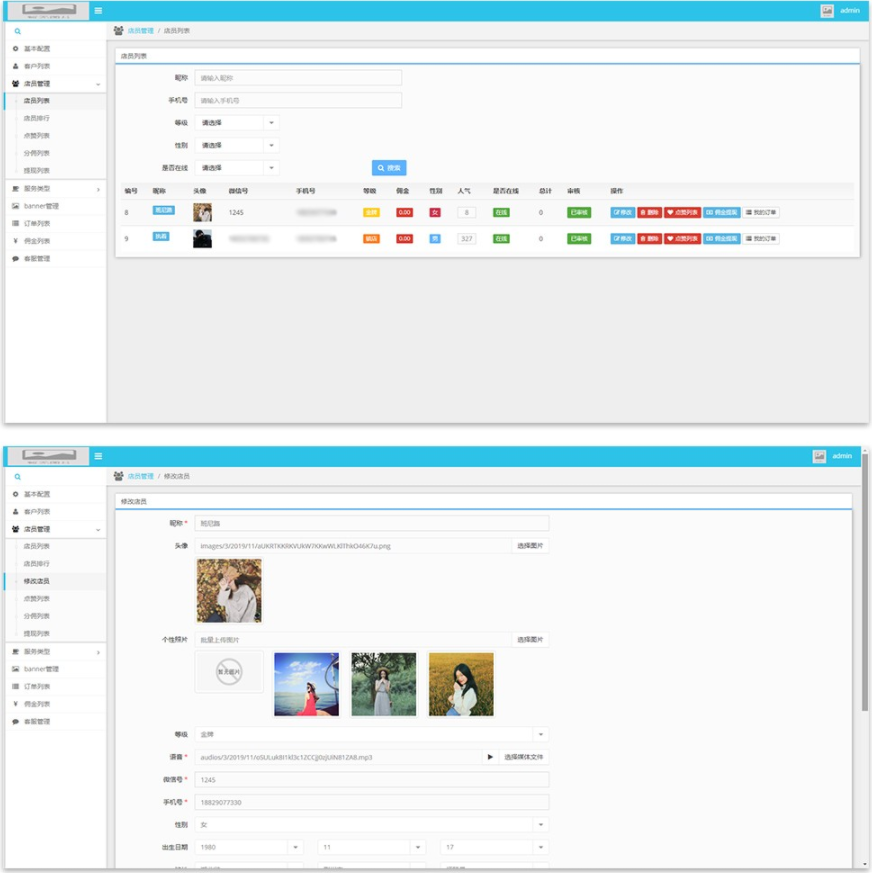This screenshot has width=872, height=873.
Task: Play the audio file with play button
Action: [490, 757]
